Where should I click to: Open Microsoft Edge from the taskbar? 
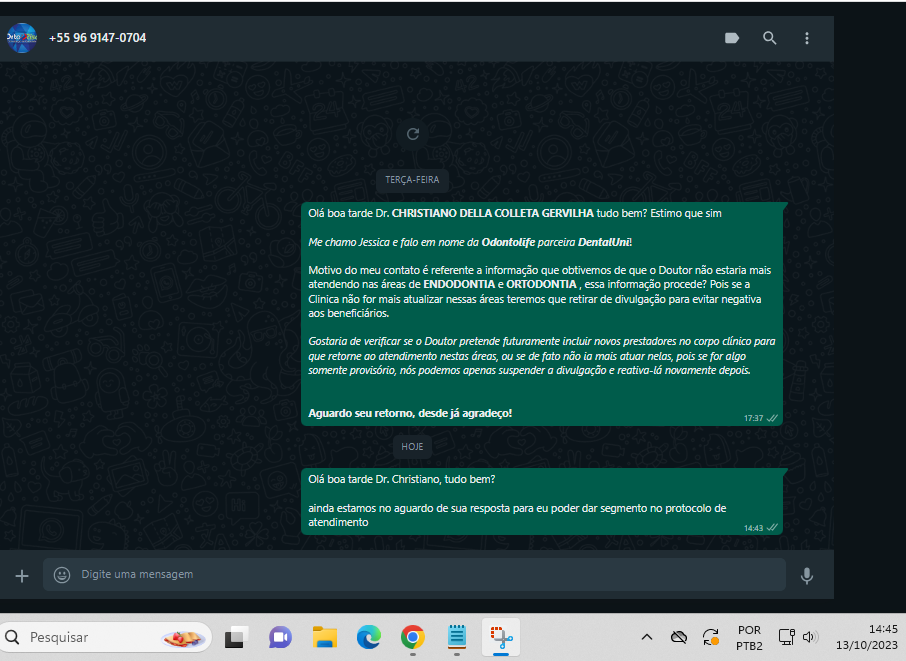[x=369, y=637]
